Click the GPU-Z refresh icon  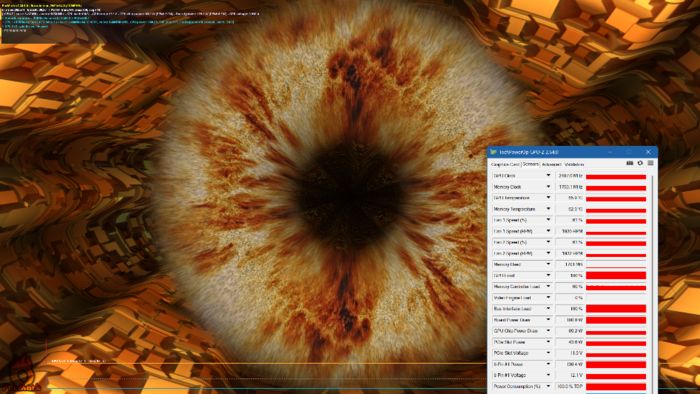[640, 163]
